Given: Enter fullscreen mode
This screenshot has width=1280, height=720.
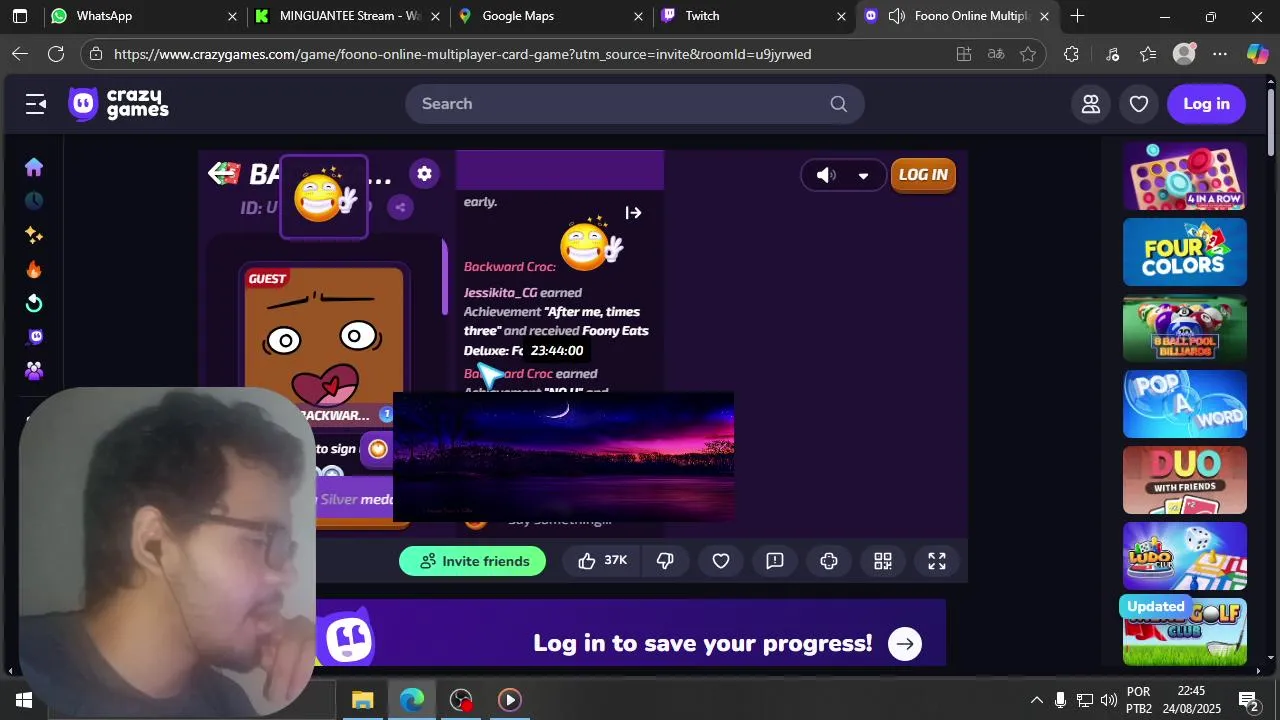Looking at the screenshot, I should coord(937,561).
